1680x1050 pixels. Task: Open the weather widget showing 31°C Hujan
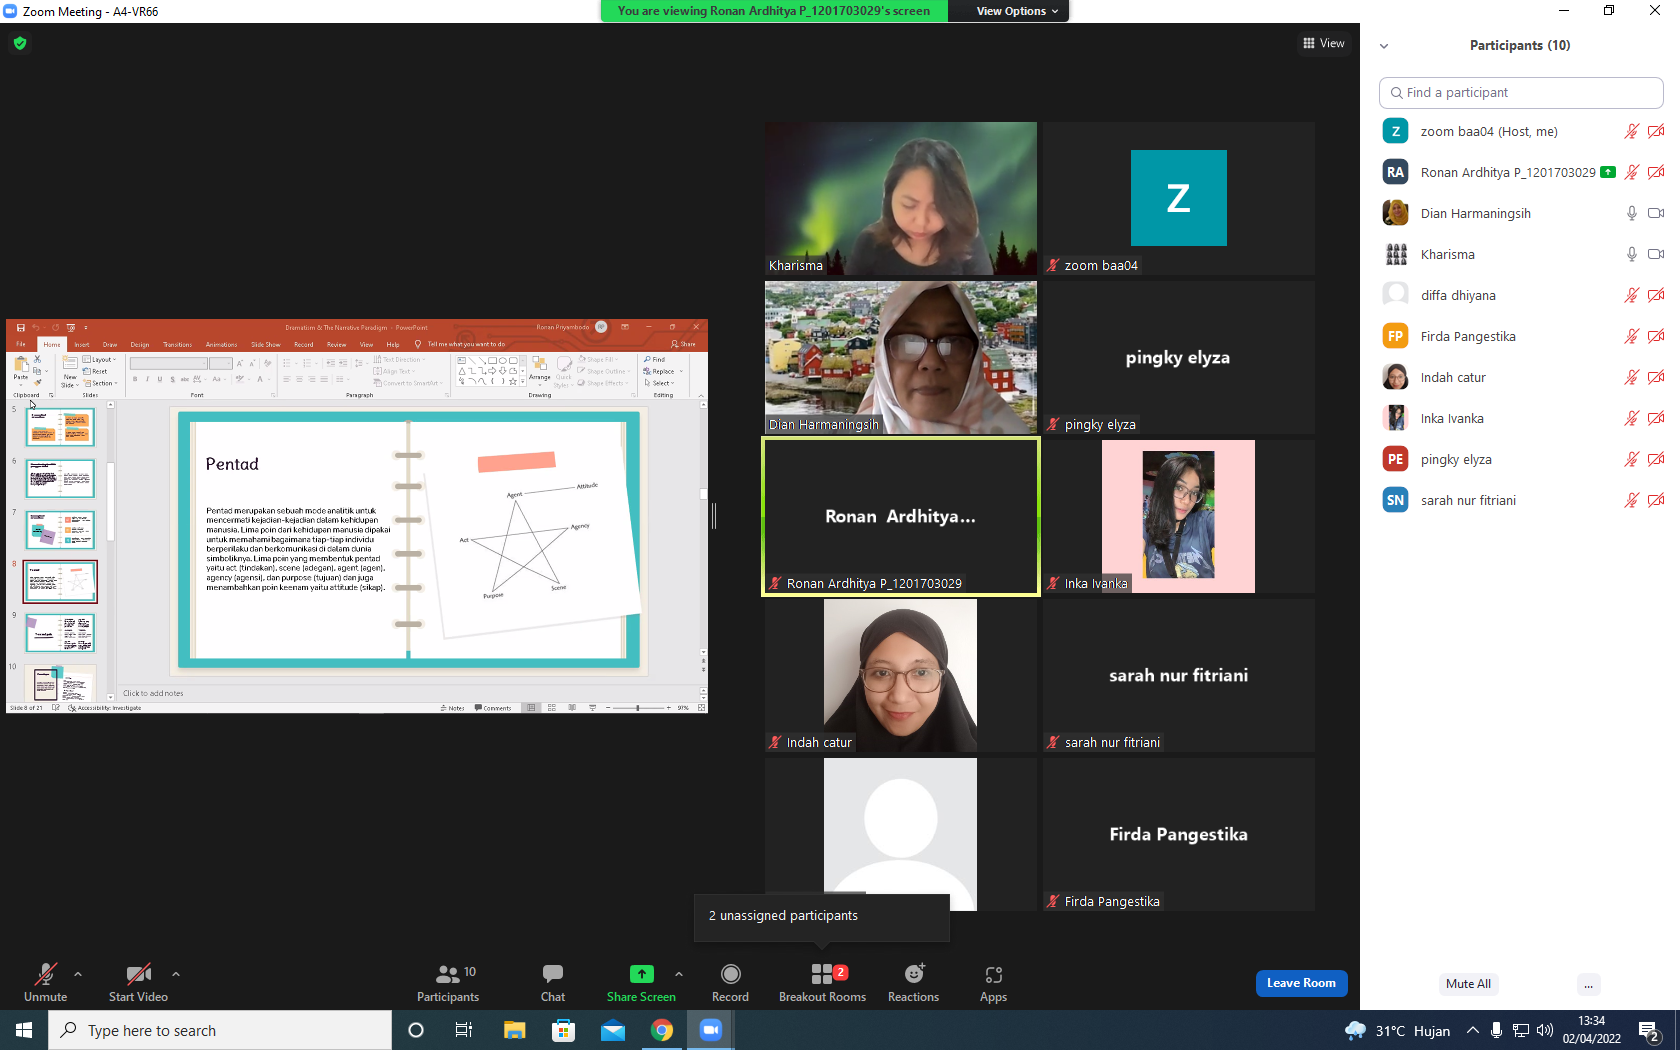(1398, 1030)
